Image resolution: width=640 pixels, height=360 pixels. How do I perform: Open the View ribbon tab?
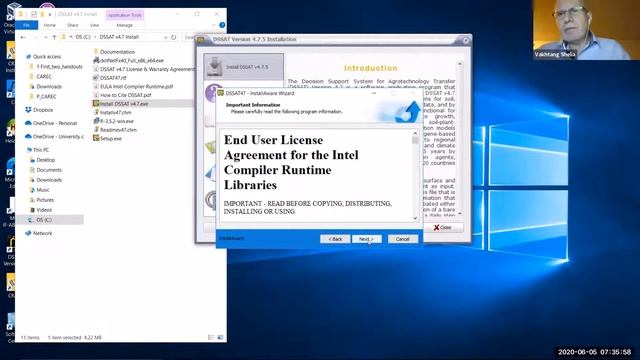[94, 25]
